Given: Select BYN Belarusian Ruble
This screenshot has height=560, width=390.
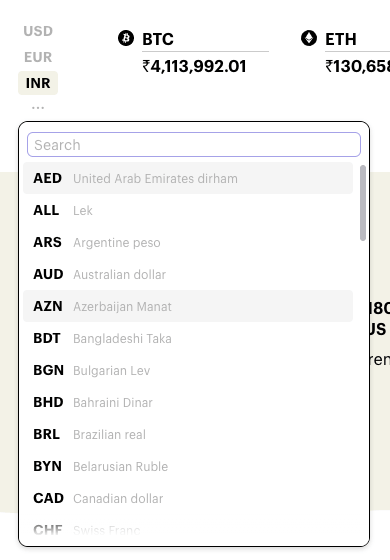Looking at the screenshot, I should (x=188, y=466).
